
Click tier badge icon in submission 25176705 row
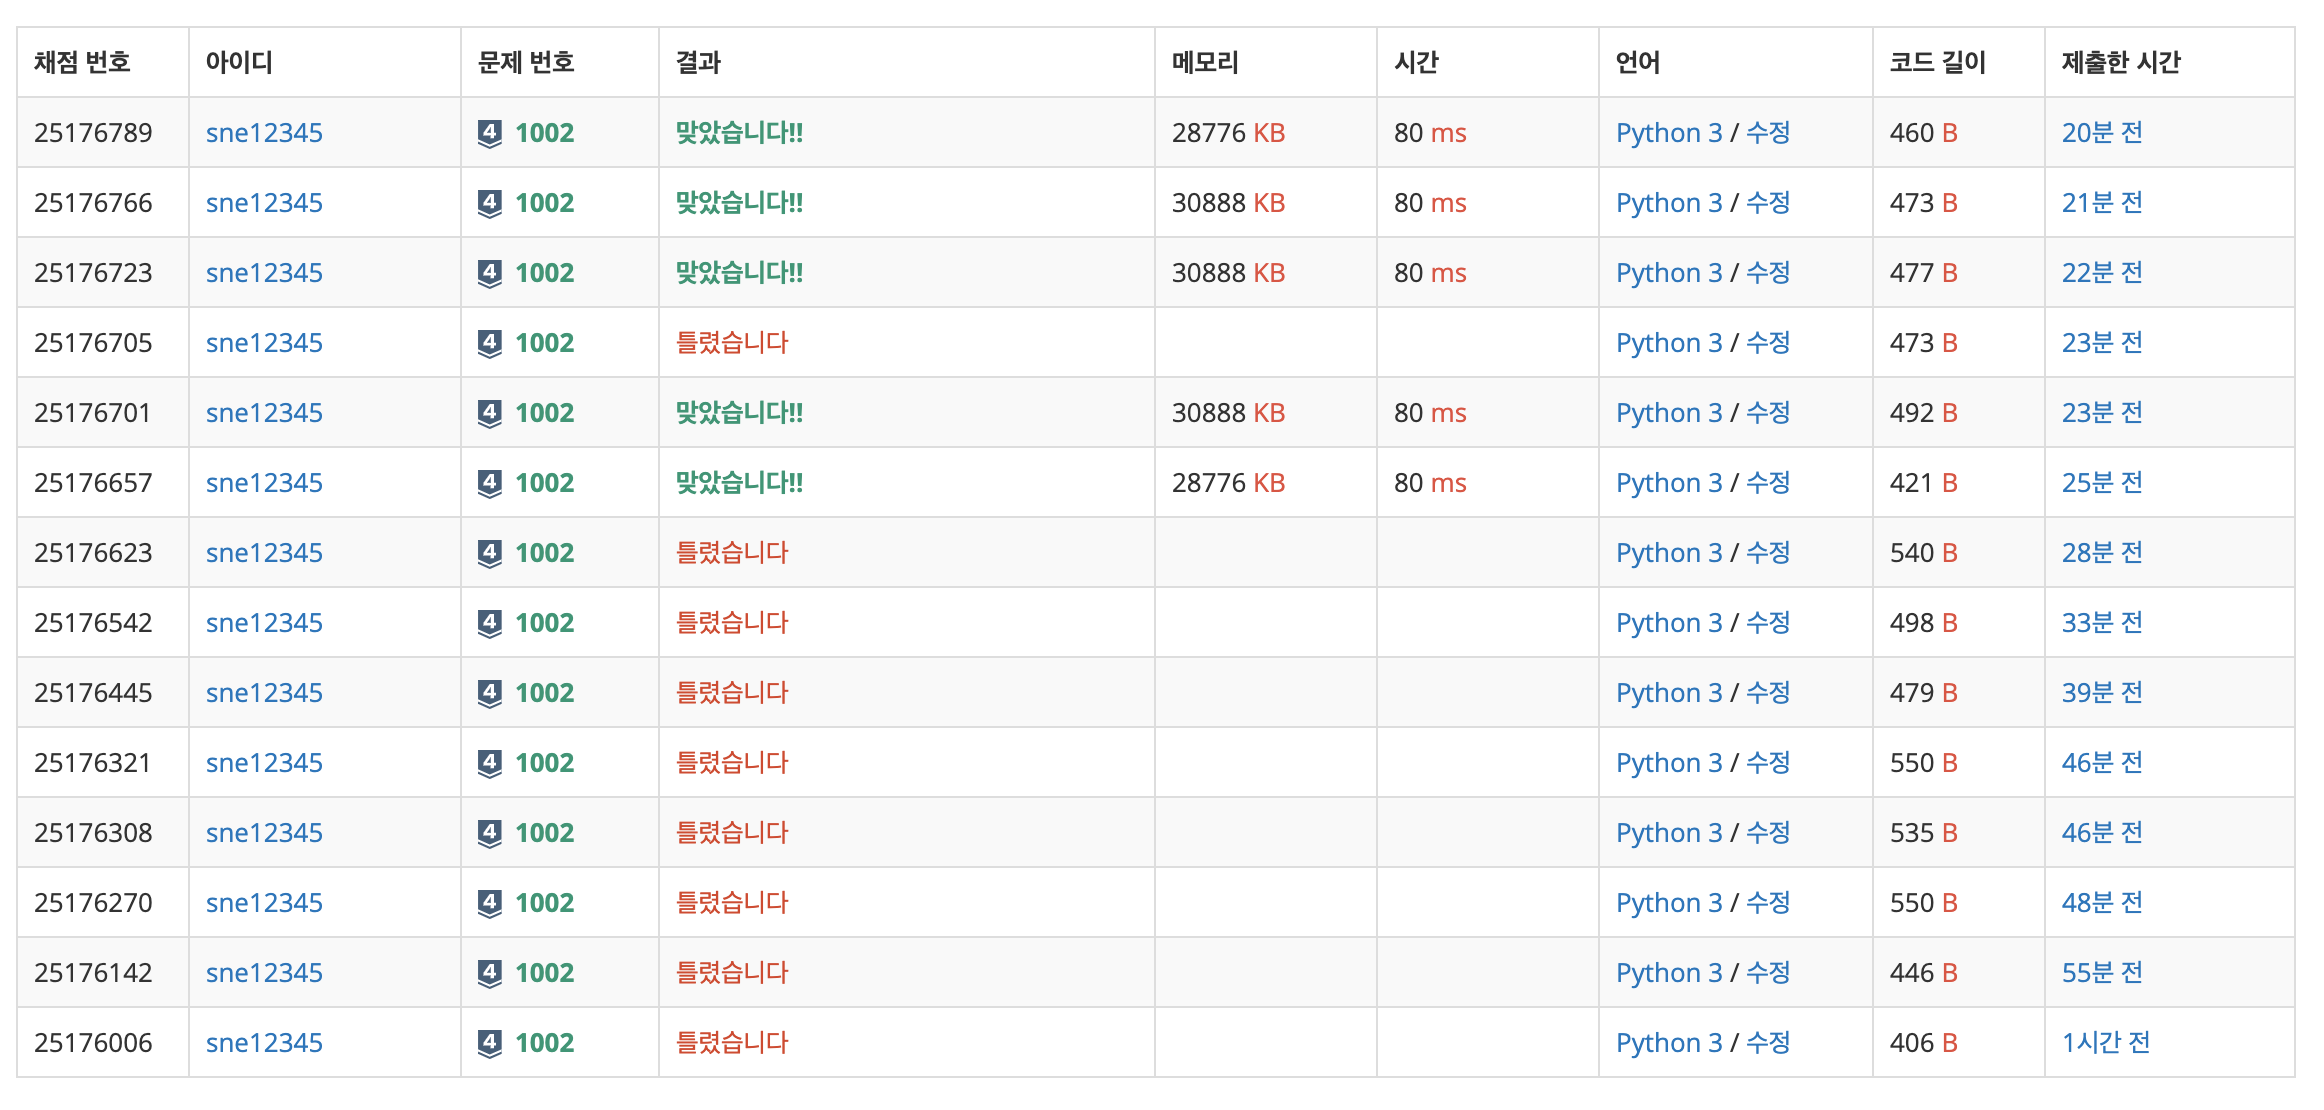(x=489, y=343)
